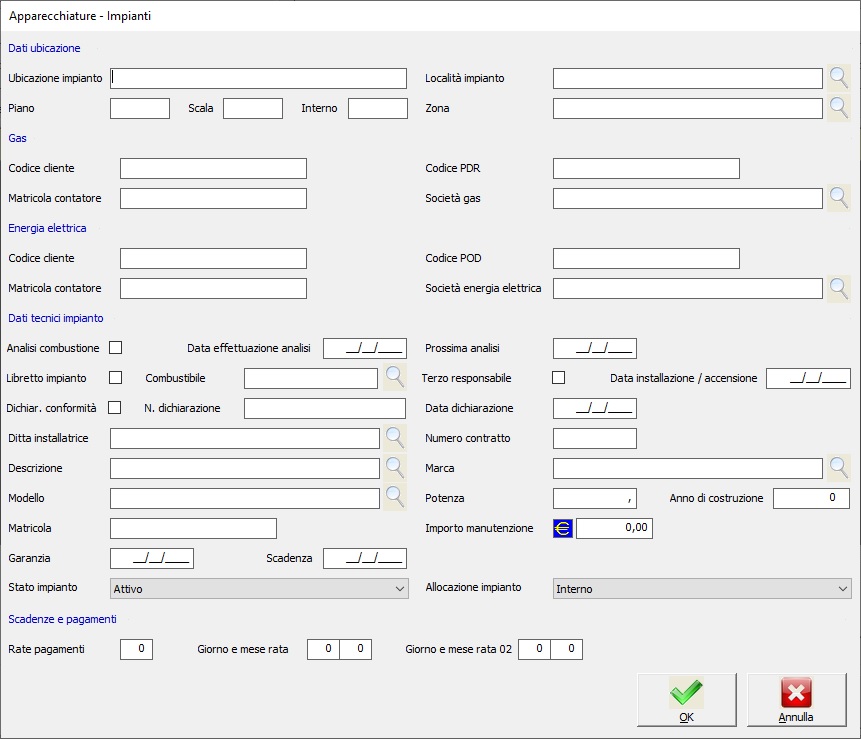Click the day box of Giorno e mese rata 02
Viewport: 861px width, 739px height.
[x=534, y=649]
